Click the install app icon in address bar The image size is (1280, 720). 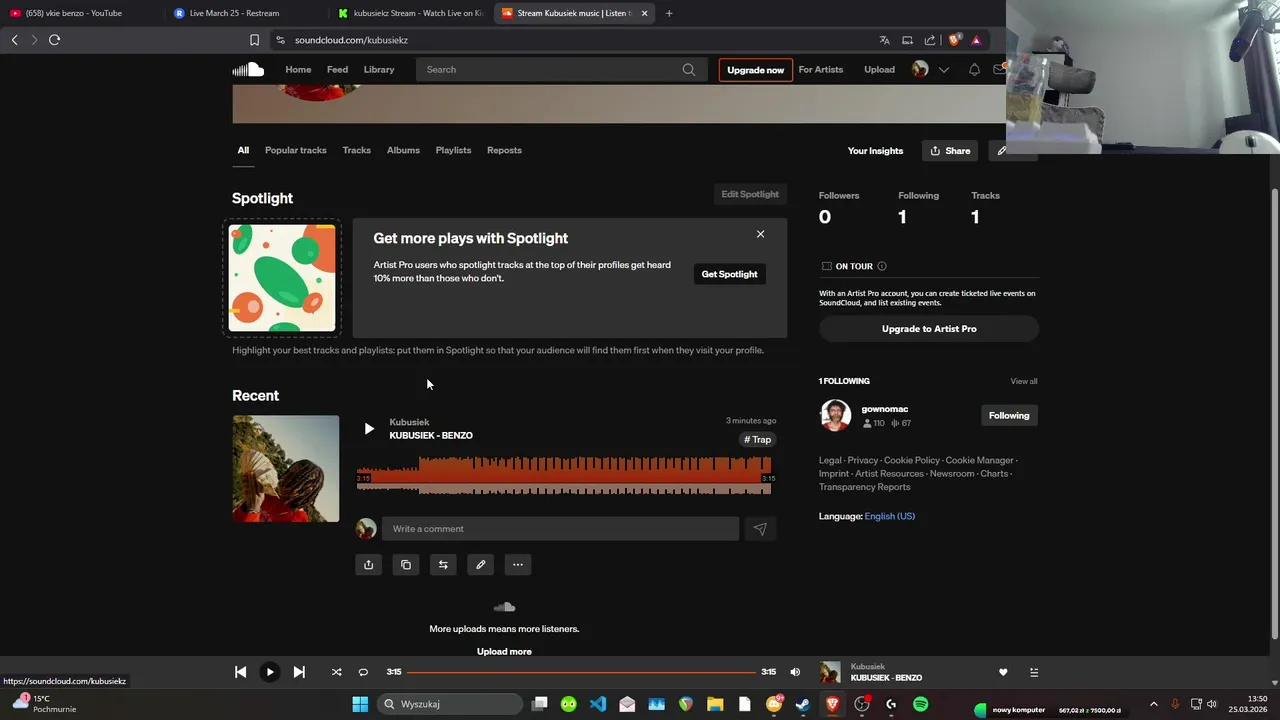coord(907,40)
